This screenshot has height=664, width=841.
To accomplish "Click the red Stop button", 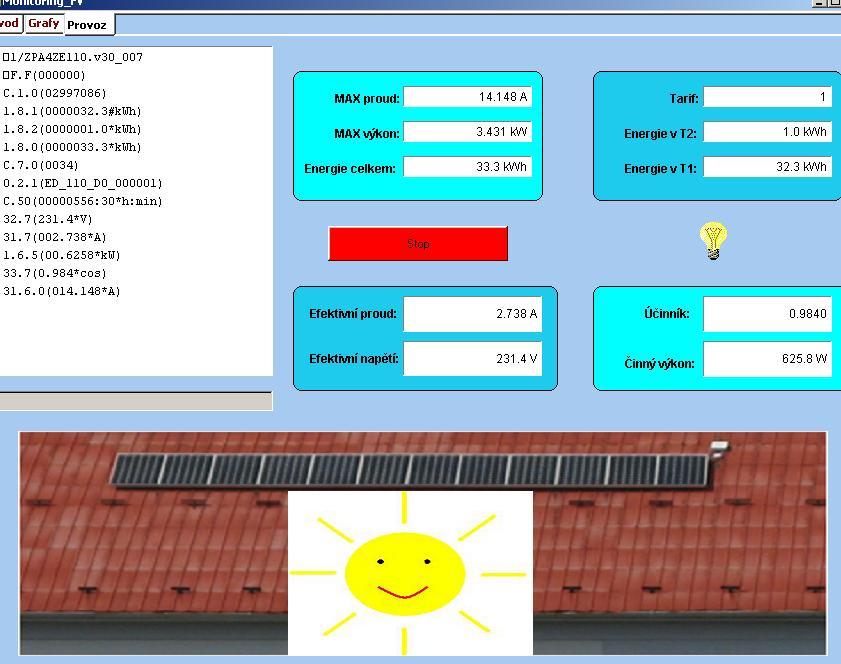I will pyautogui.click(x=418, y=244).
